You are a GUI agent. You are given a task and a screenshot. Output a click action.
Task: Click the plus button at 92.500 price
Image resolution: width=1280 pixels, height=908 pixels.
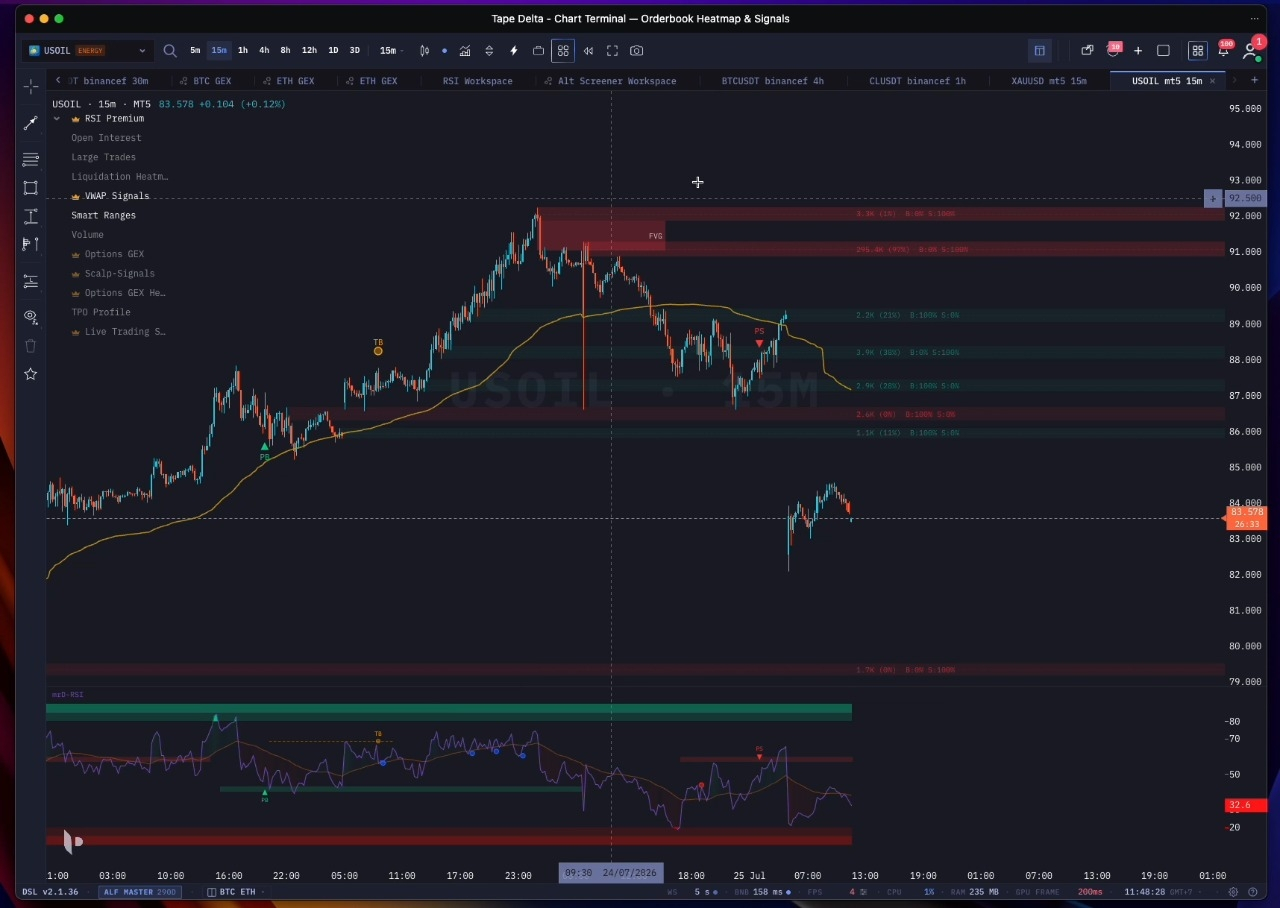(1213, 198)
